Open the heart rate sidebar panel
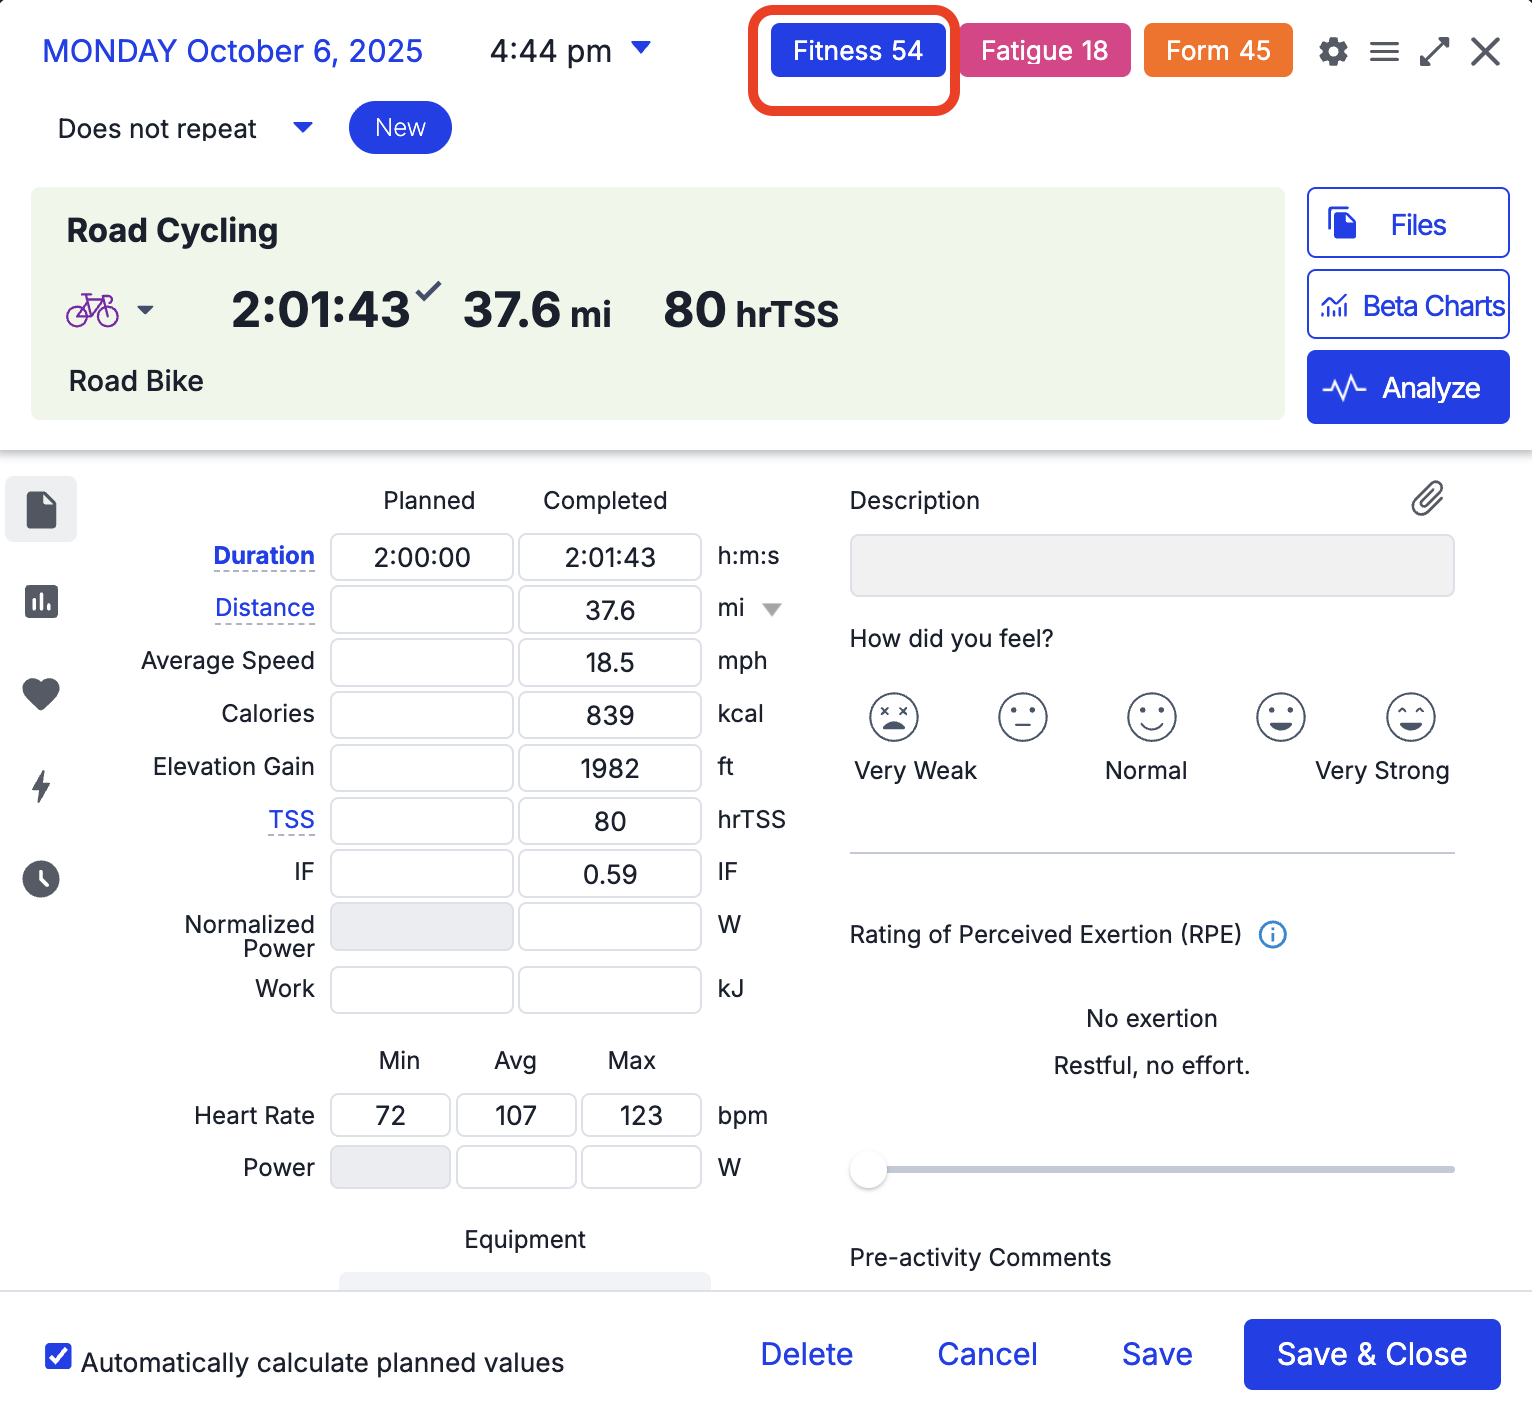 pos(41,693)
